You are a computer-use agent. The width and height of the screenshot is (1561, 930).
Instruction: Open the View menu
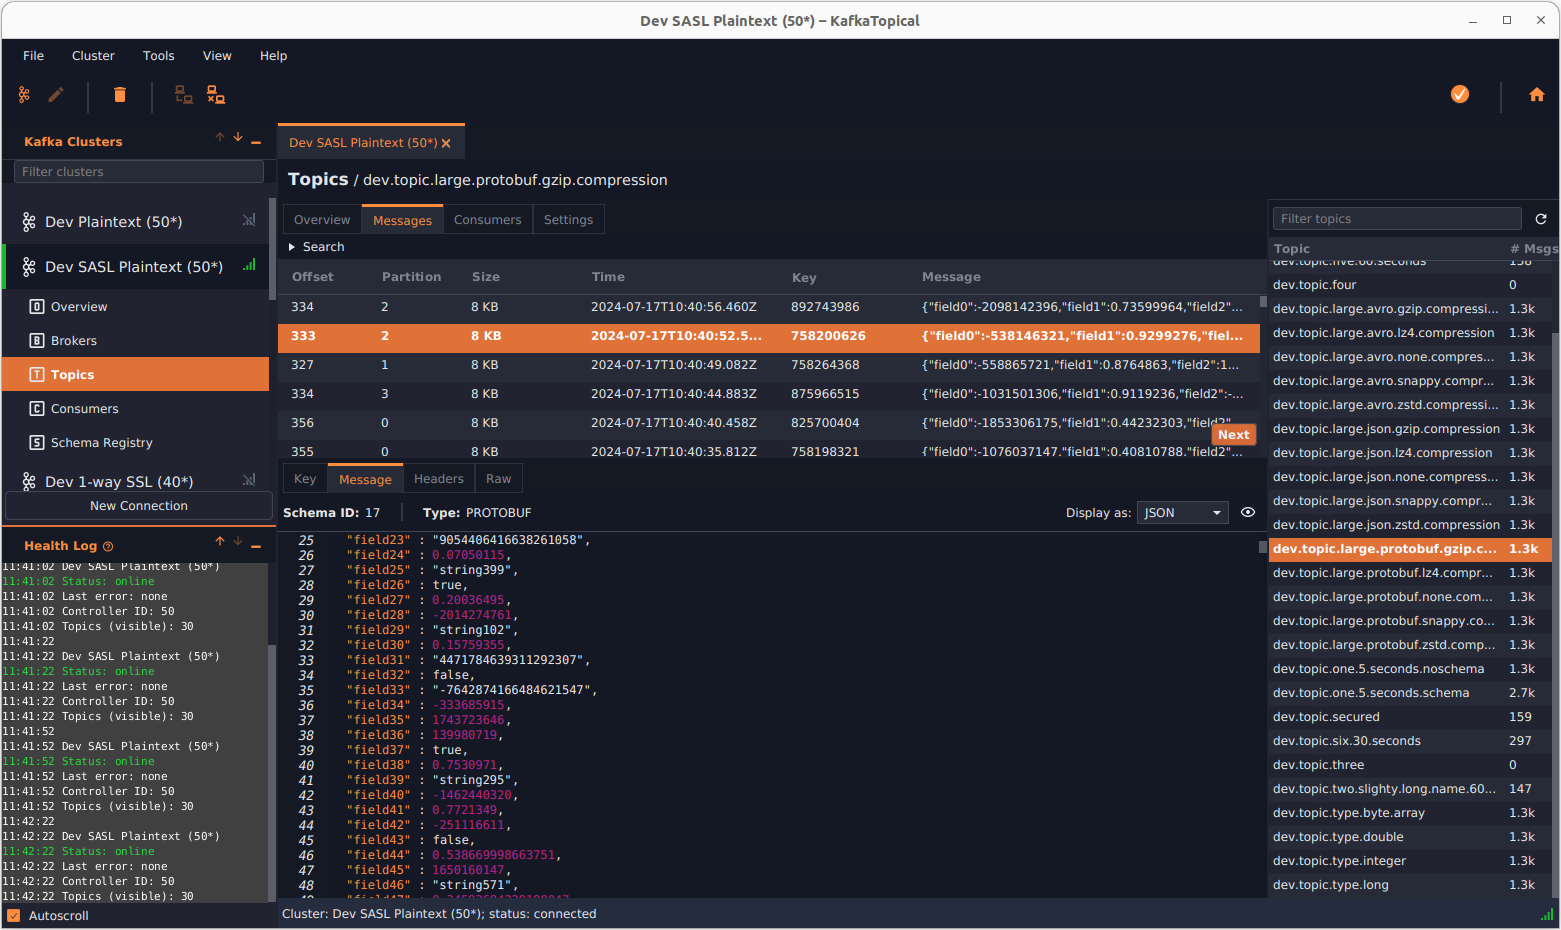click(217, 56)
